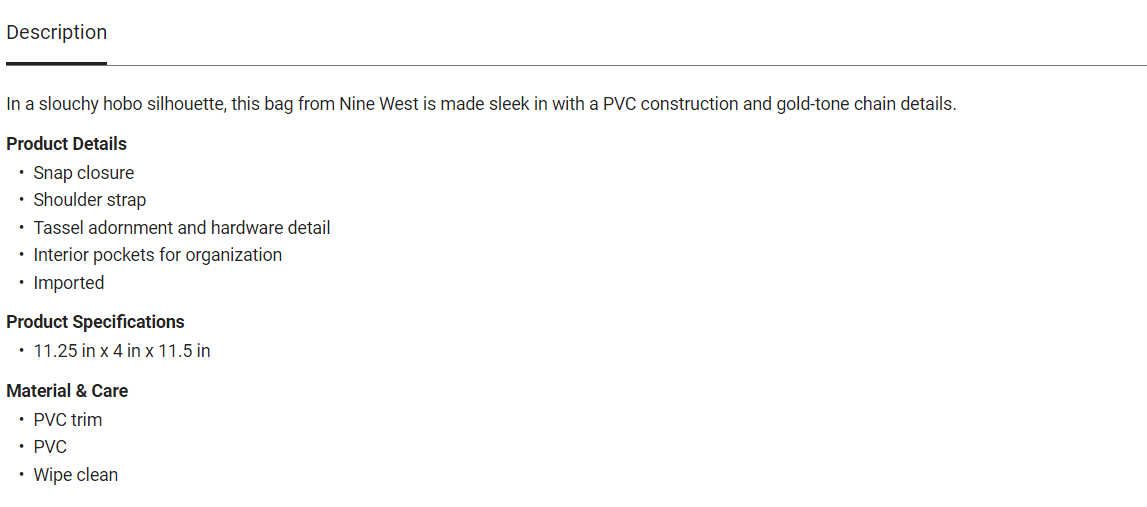The image size is (1147, 507).
Task: Click the bullet dot before "Wipe clean"
Action: pyautogui.click(x=21, y=475)
